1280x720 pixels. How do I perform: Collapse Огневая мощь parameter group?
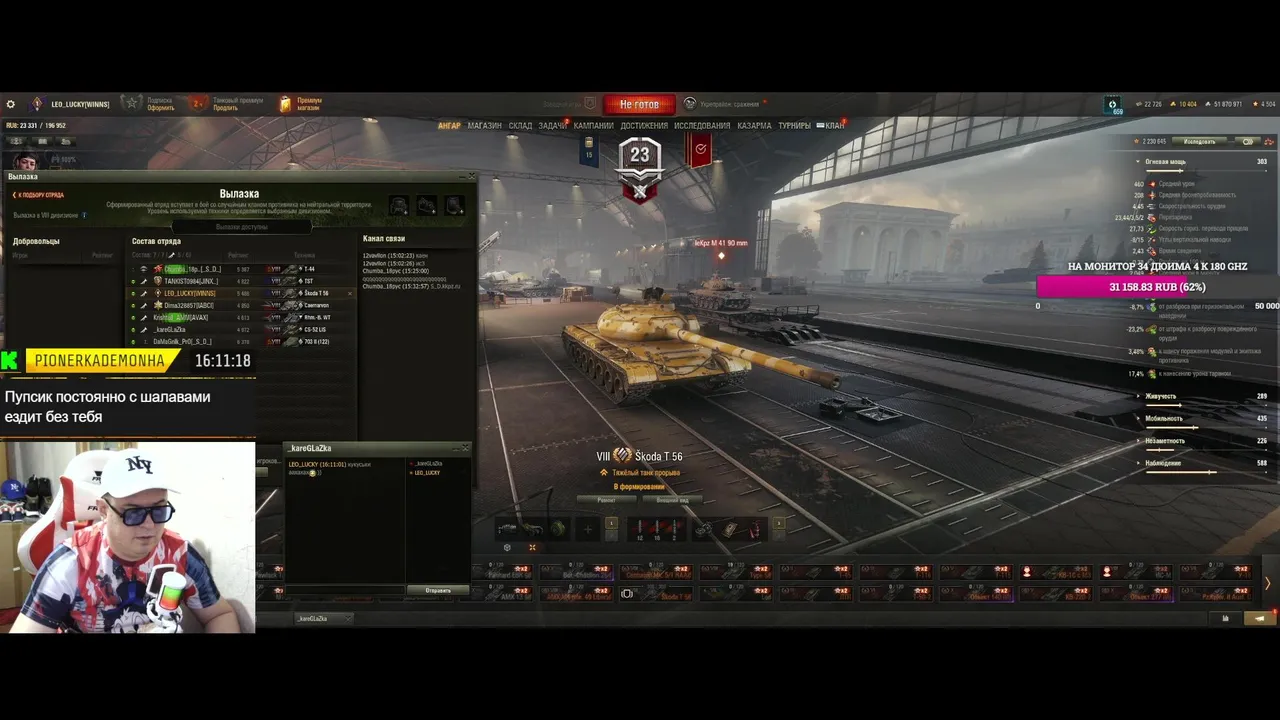pos(1138,161)
